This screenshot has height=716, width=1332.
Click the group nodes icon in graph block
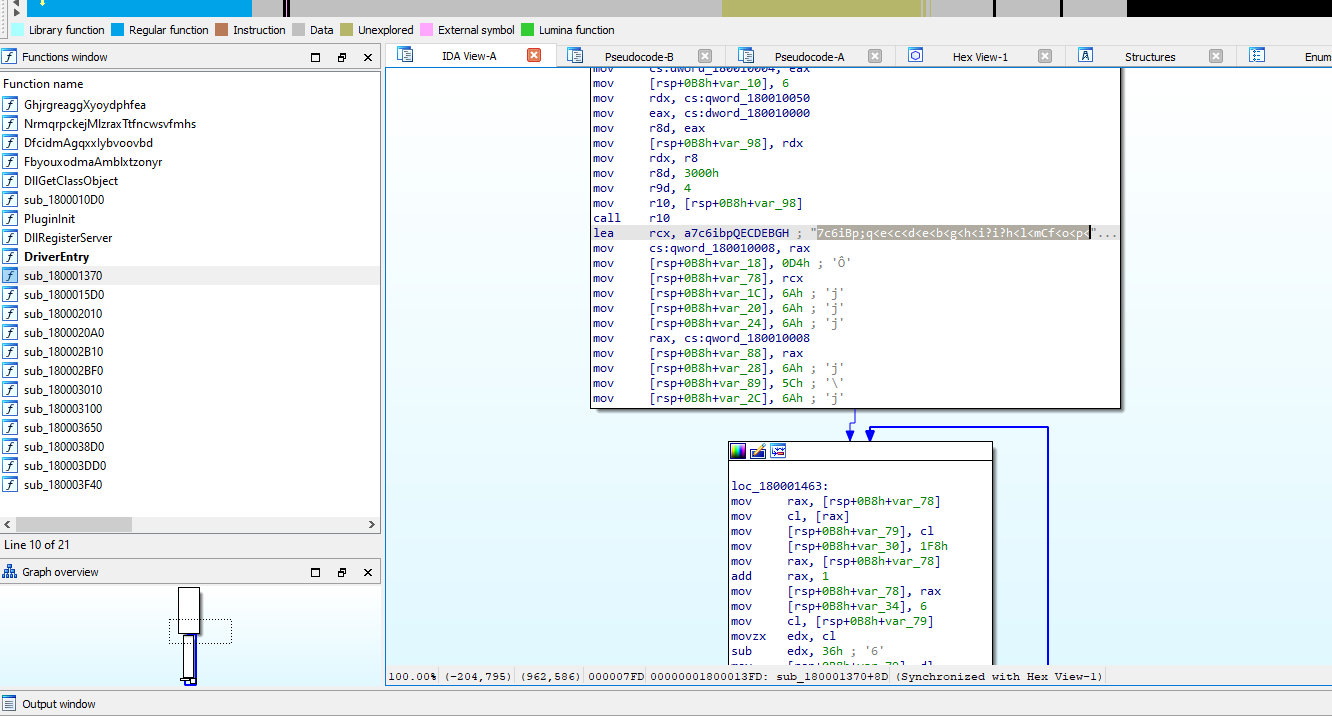pos(777,451)
